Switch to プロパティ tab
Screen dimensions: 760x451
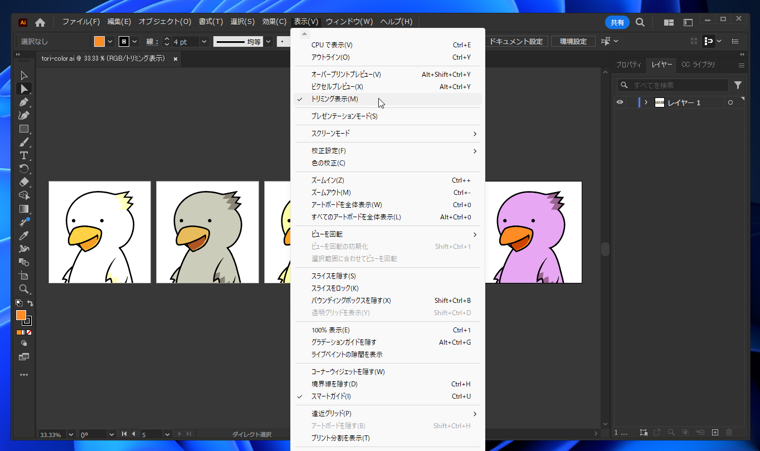point(629,65)
